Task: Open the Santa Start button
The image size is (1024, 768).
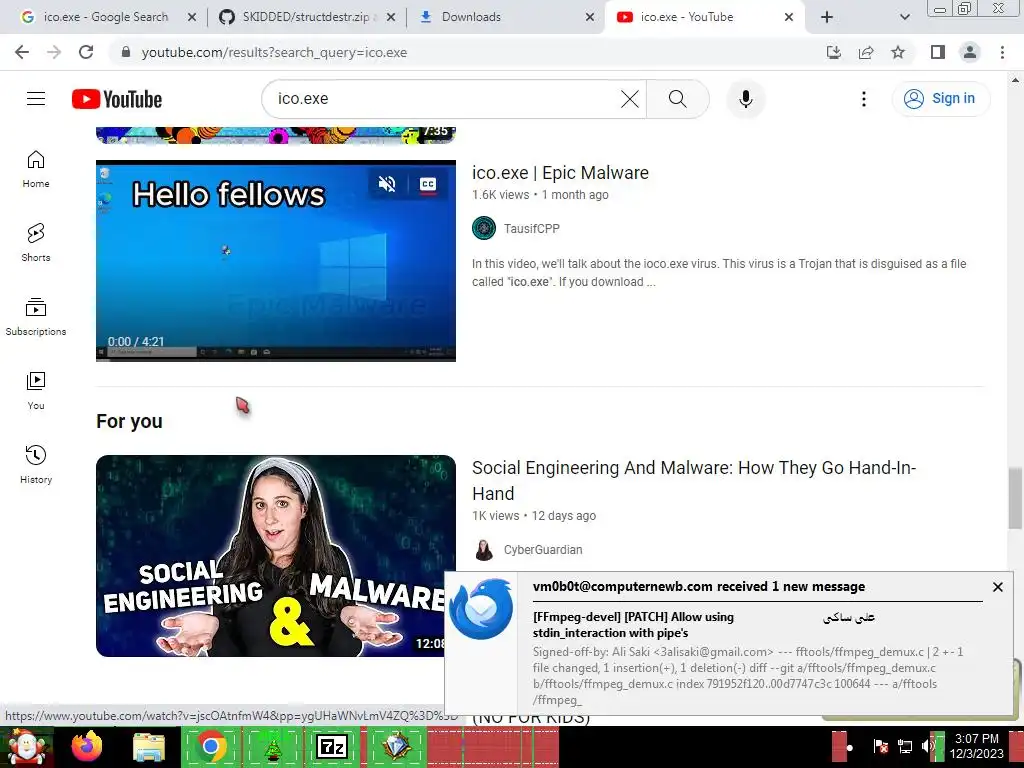Action: coord(27,747)
